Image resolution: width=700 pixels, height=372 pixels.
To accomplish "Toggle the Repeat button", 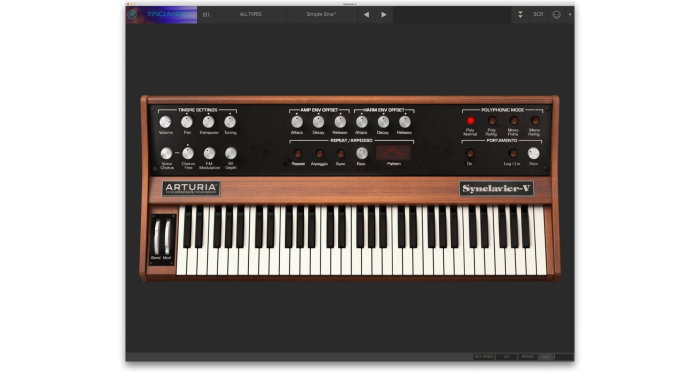I will (x=298, y=154).
